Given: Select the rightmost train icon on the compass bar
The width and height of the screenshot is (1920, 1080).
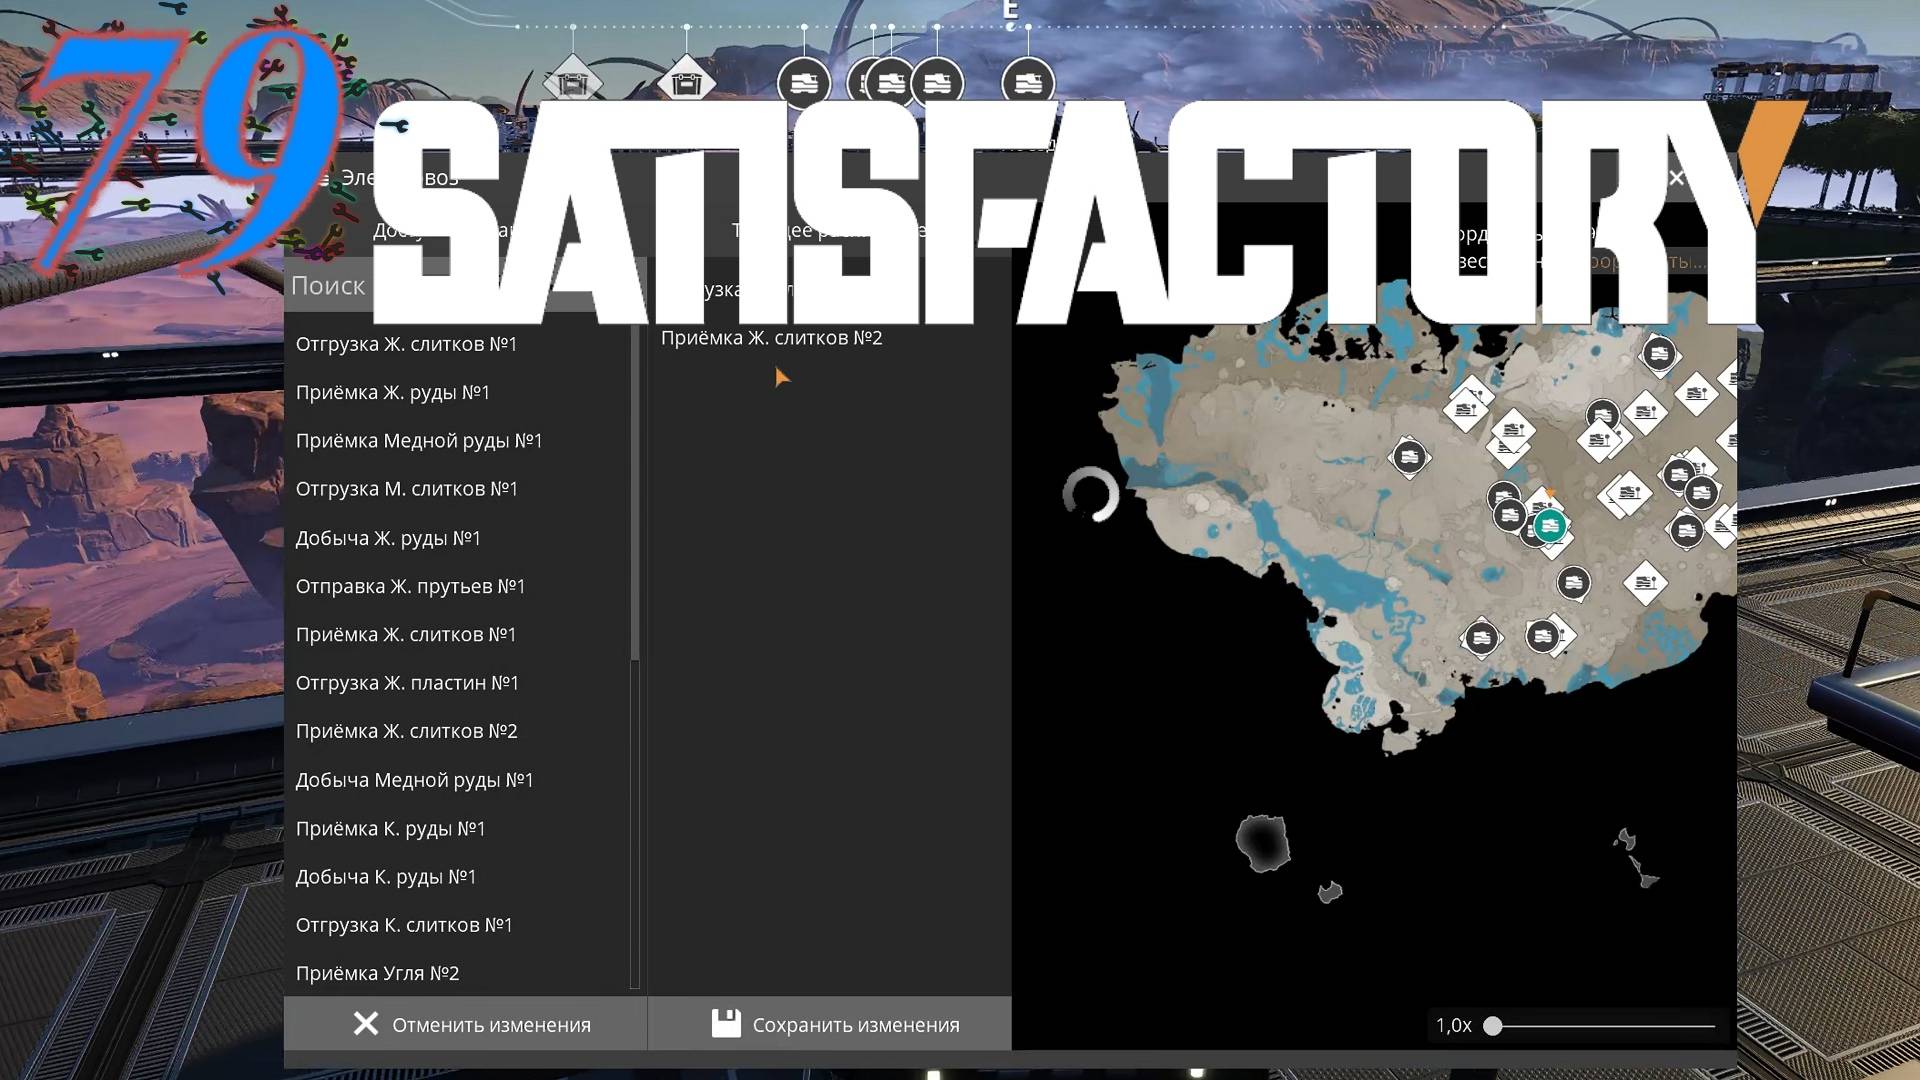Looking at the screenshot, I should (1027, 83).
